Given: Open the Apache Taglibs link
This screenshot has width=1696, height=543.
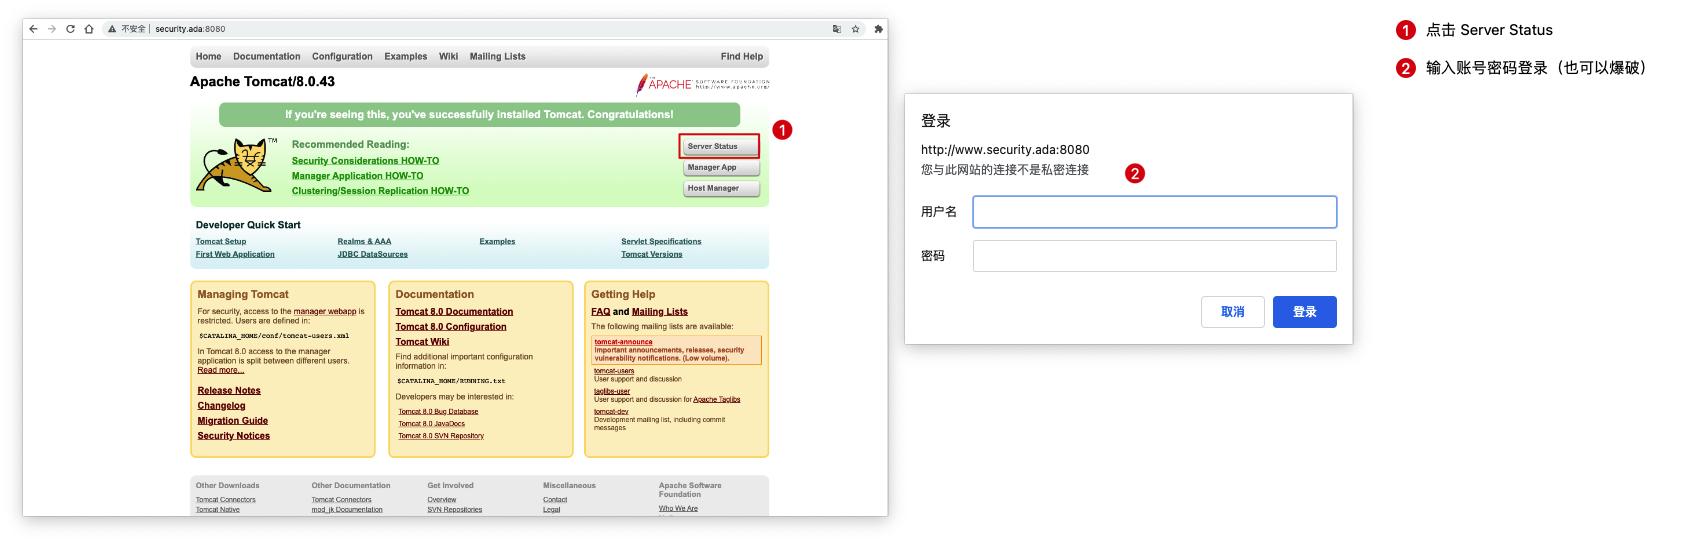Looking at the screenshot, I should coord(717,400).
